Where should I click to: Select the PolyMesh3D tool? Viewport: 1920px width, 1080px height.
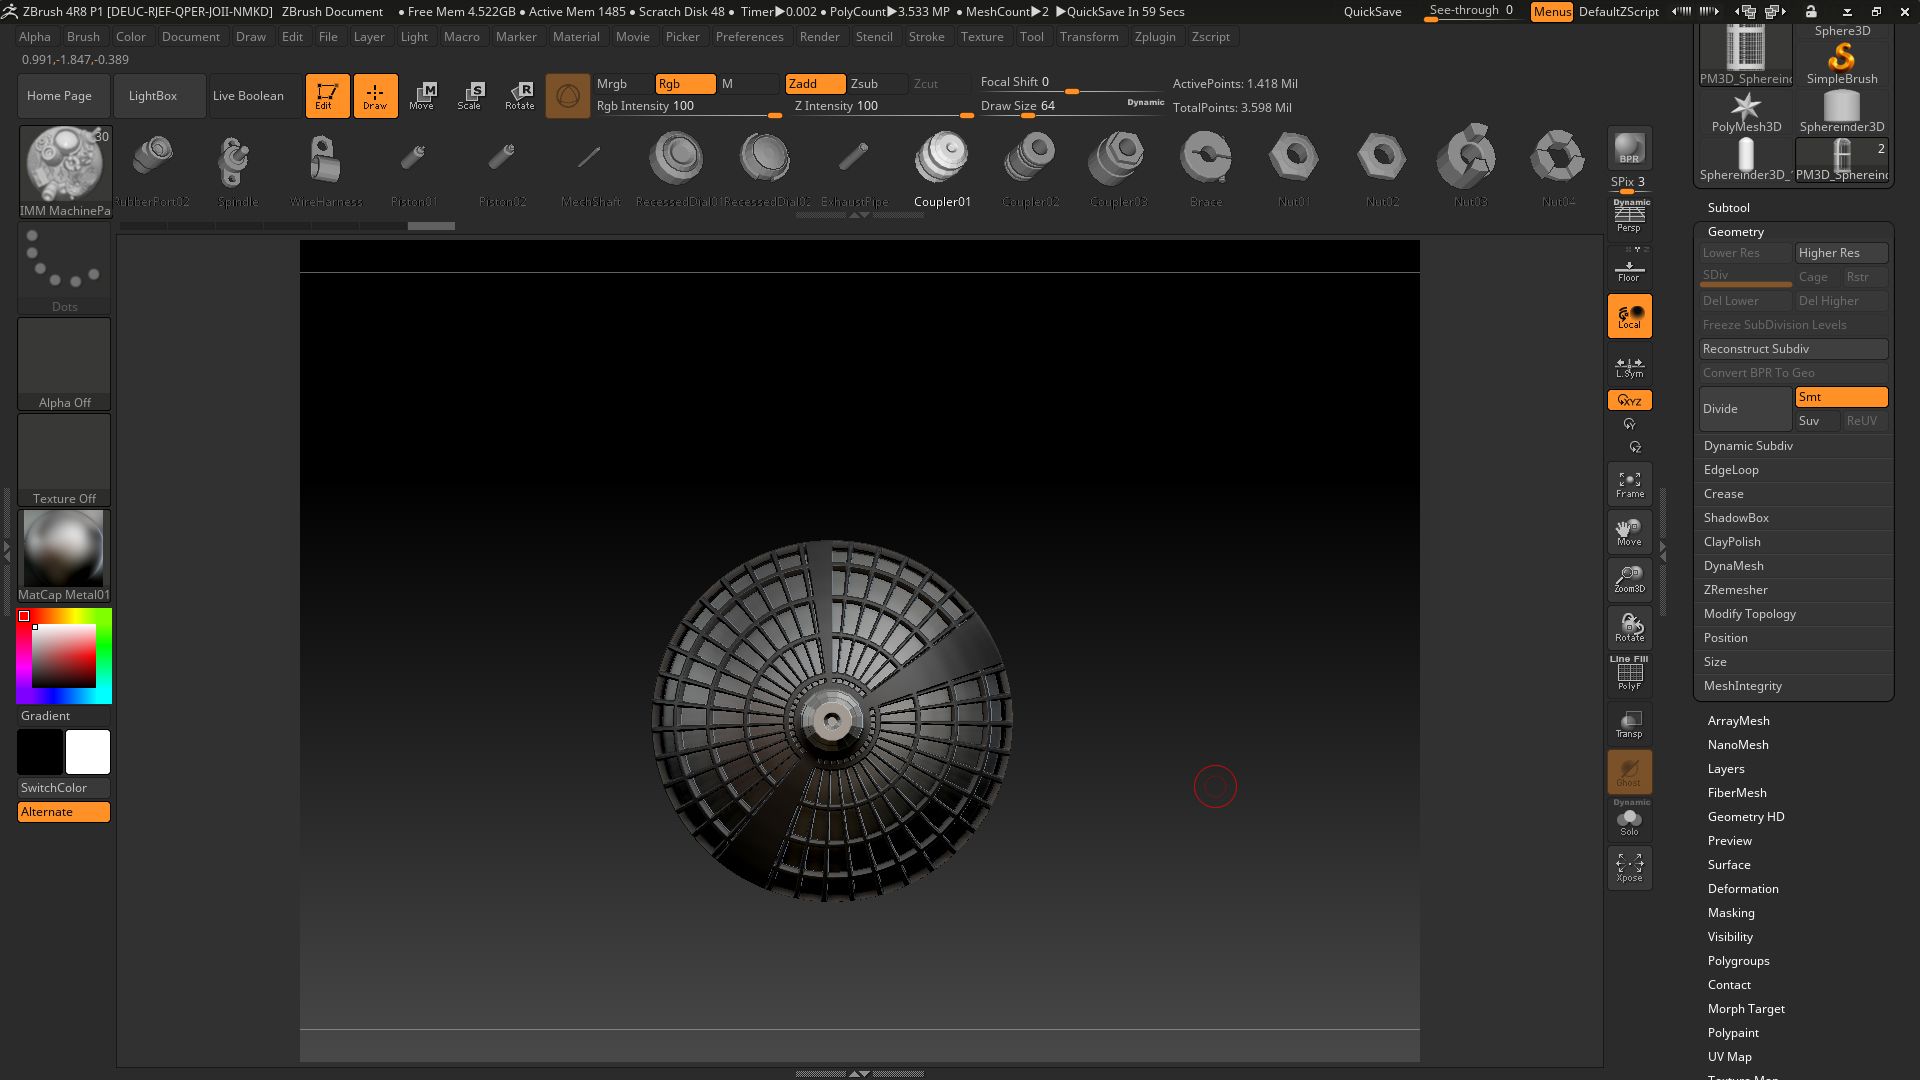[x=1746, y=112]
